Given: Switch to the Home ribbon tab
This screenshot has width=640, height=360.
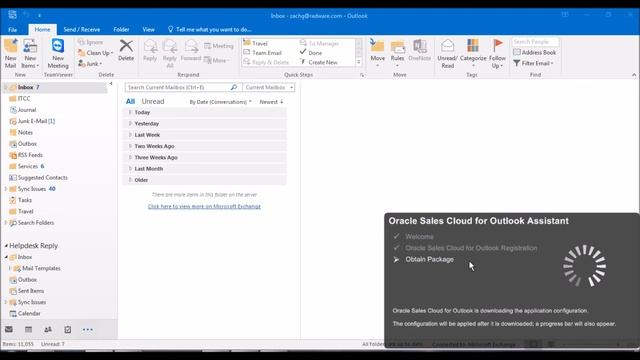Looking at the screenshot, I should [42, 29].
